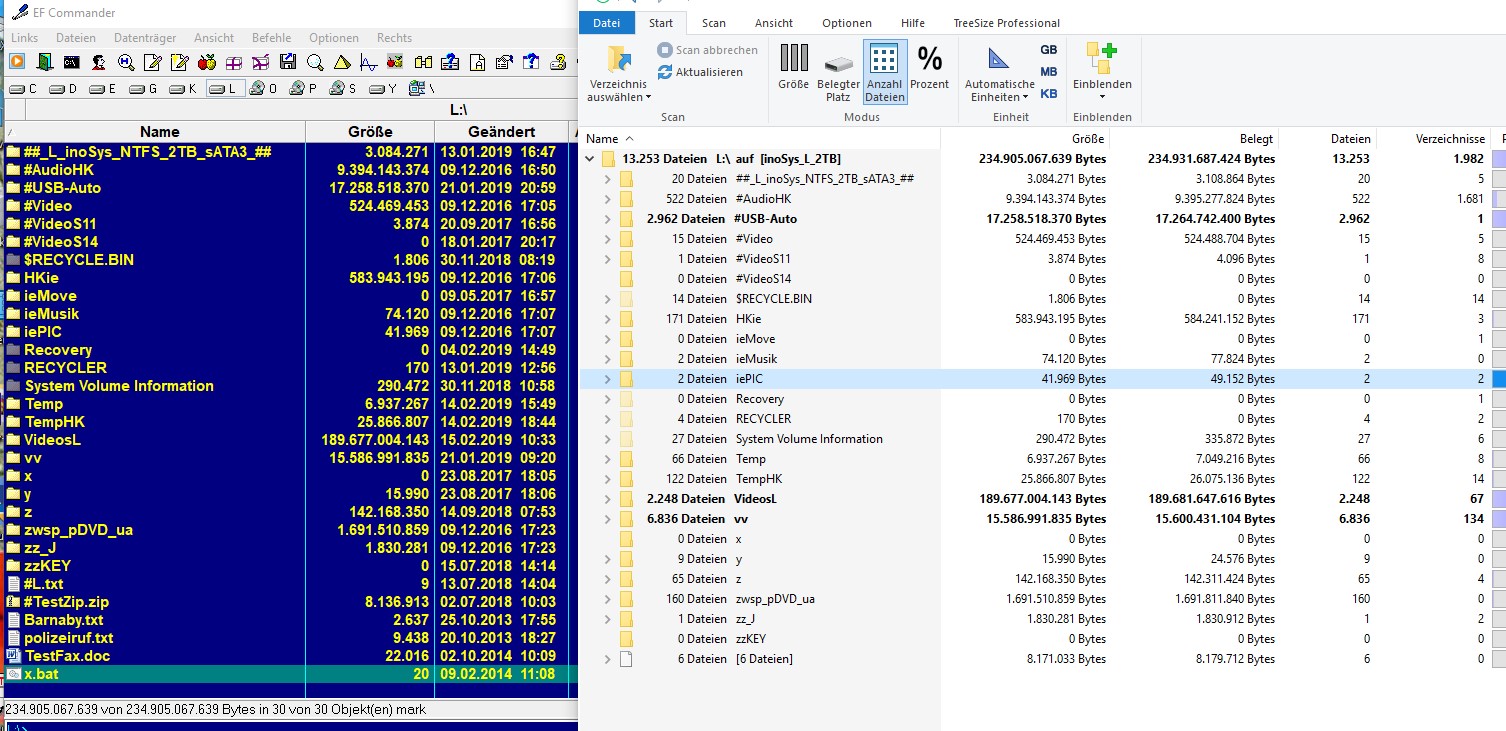Open the network drive icon in the drive bar

(416, 89)
